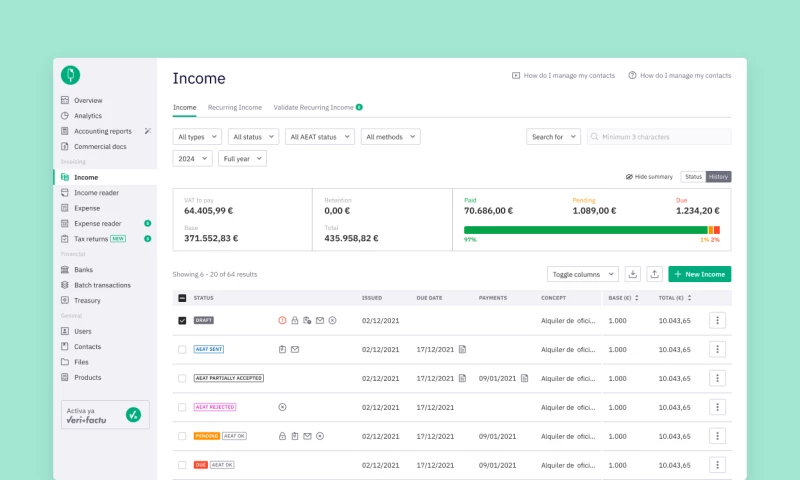Screen dimensions: 800x480
Task: Check the AEAT SENT row checkbox
Action: coord(182,349)
